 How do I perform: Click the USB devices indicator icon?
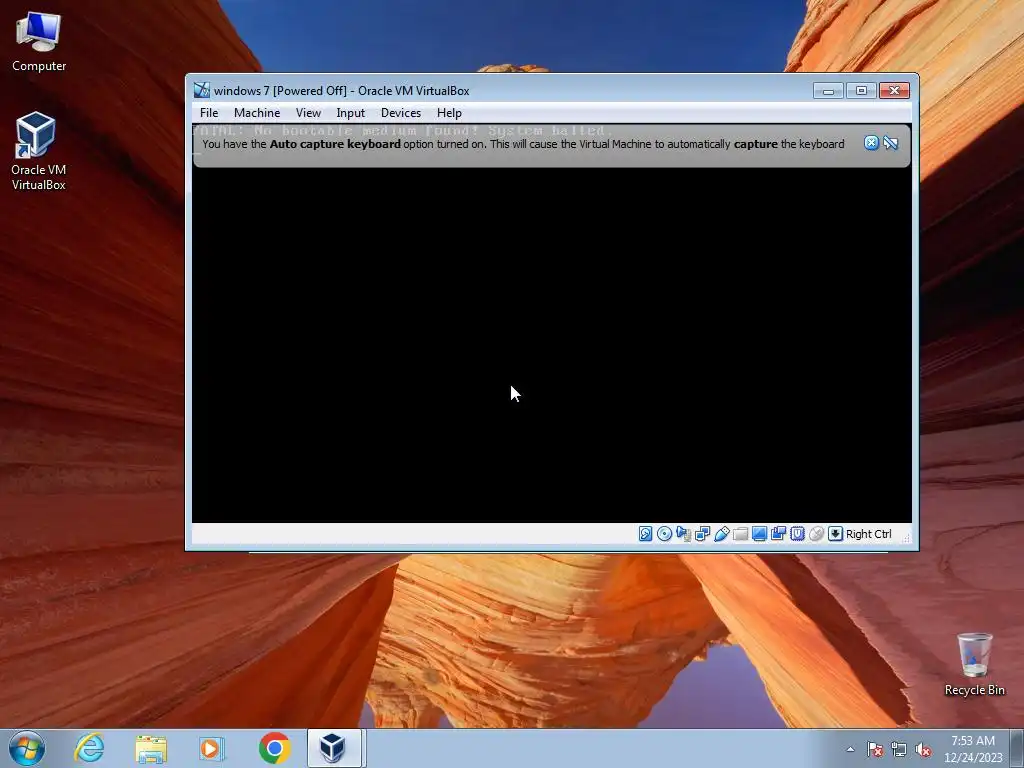[x=722, y=534]
